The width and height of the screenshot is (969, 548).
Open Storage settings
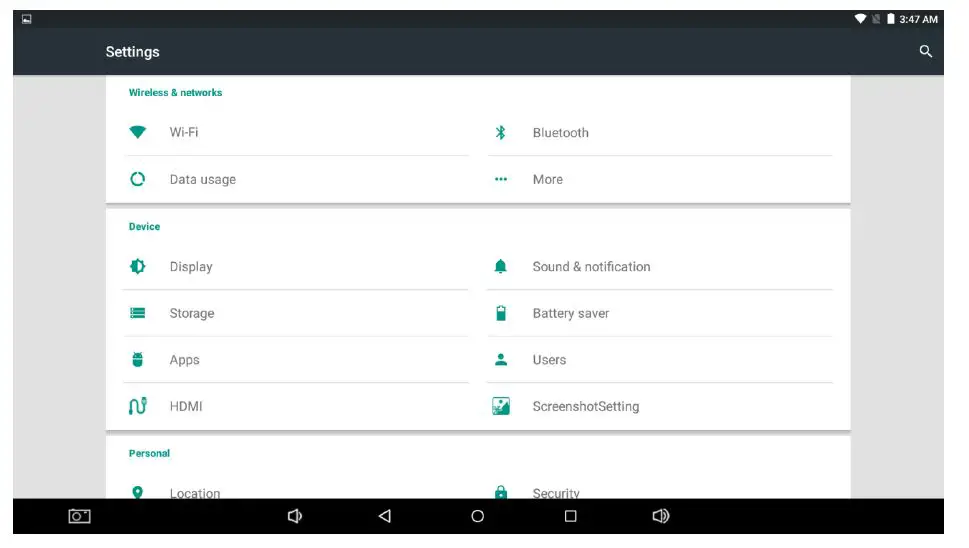[295, 313]
